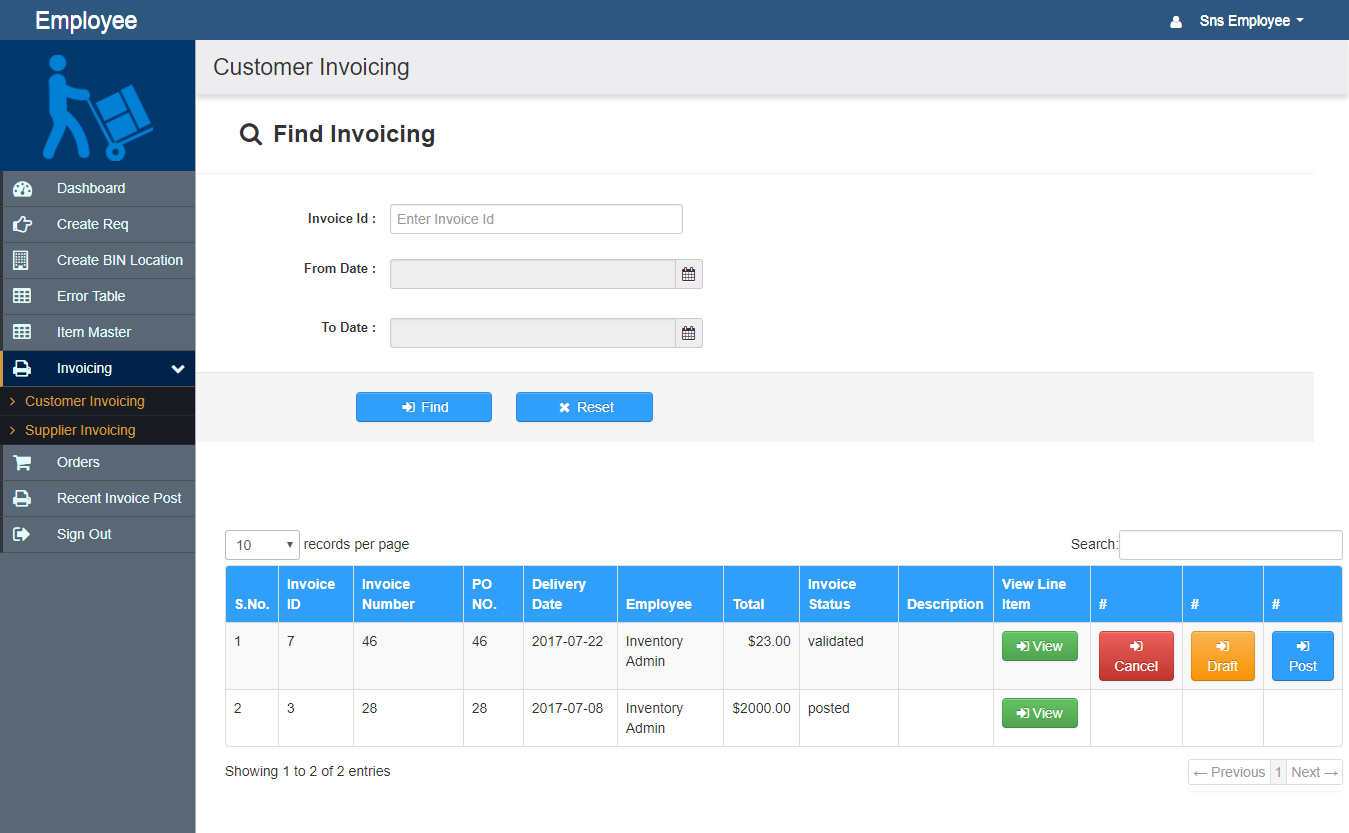The width and height of the screenshot is (1349, 833).
Task: Select the Dashboard gauge icon in the sidebar
Action: (x=22, y=188)
